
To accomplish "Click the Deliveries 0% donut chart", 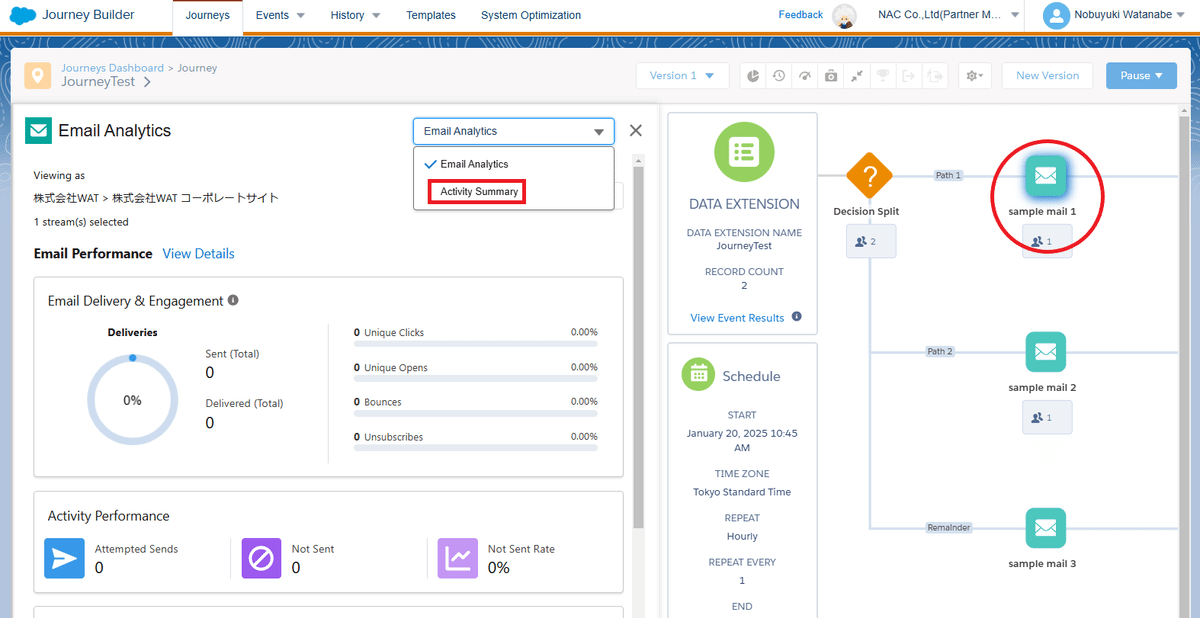I will [x=132, y=400].
